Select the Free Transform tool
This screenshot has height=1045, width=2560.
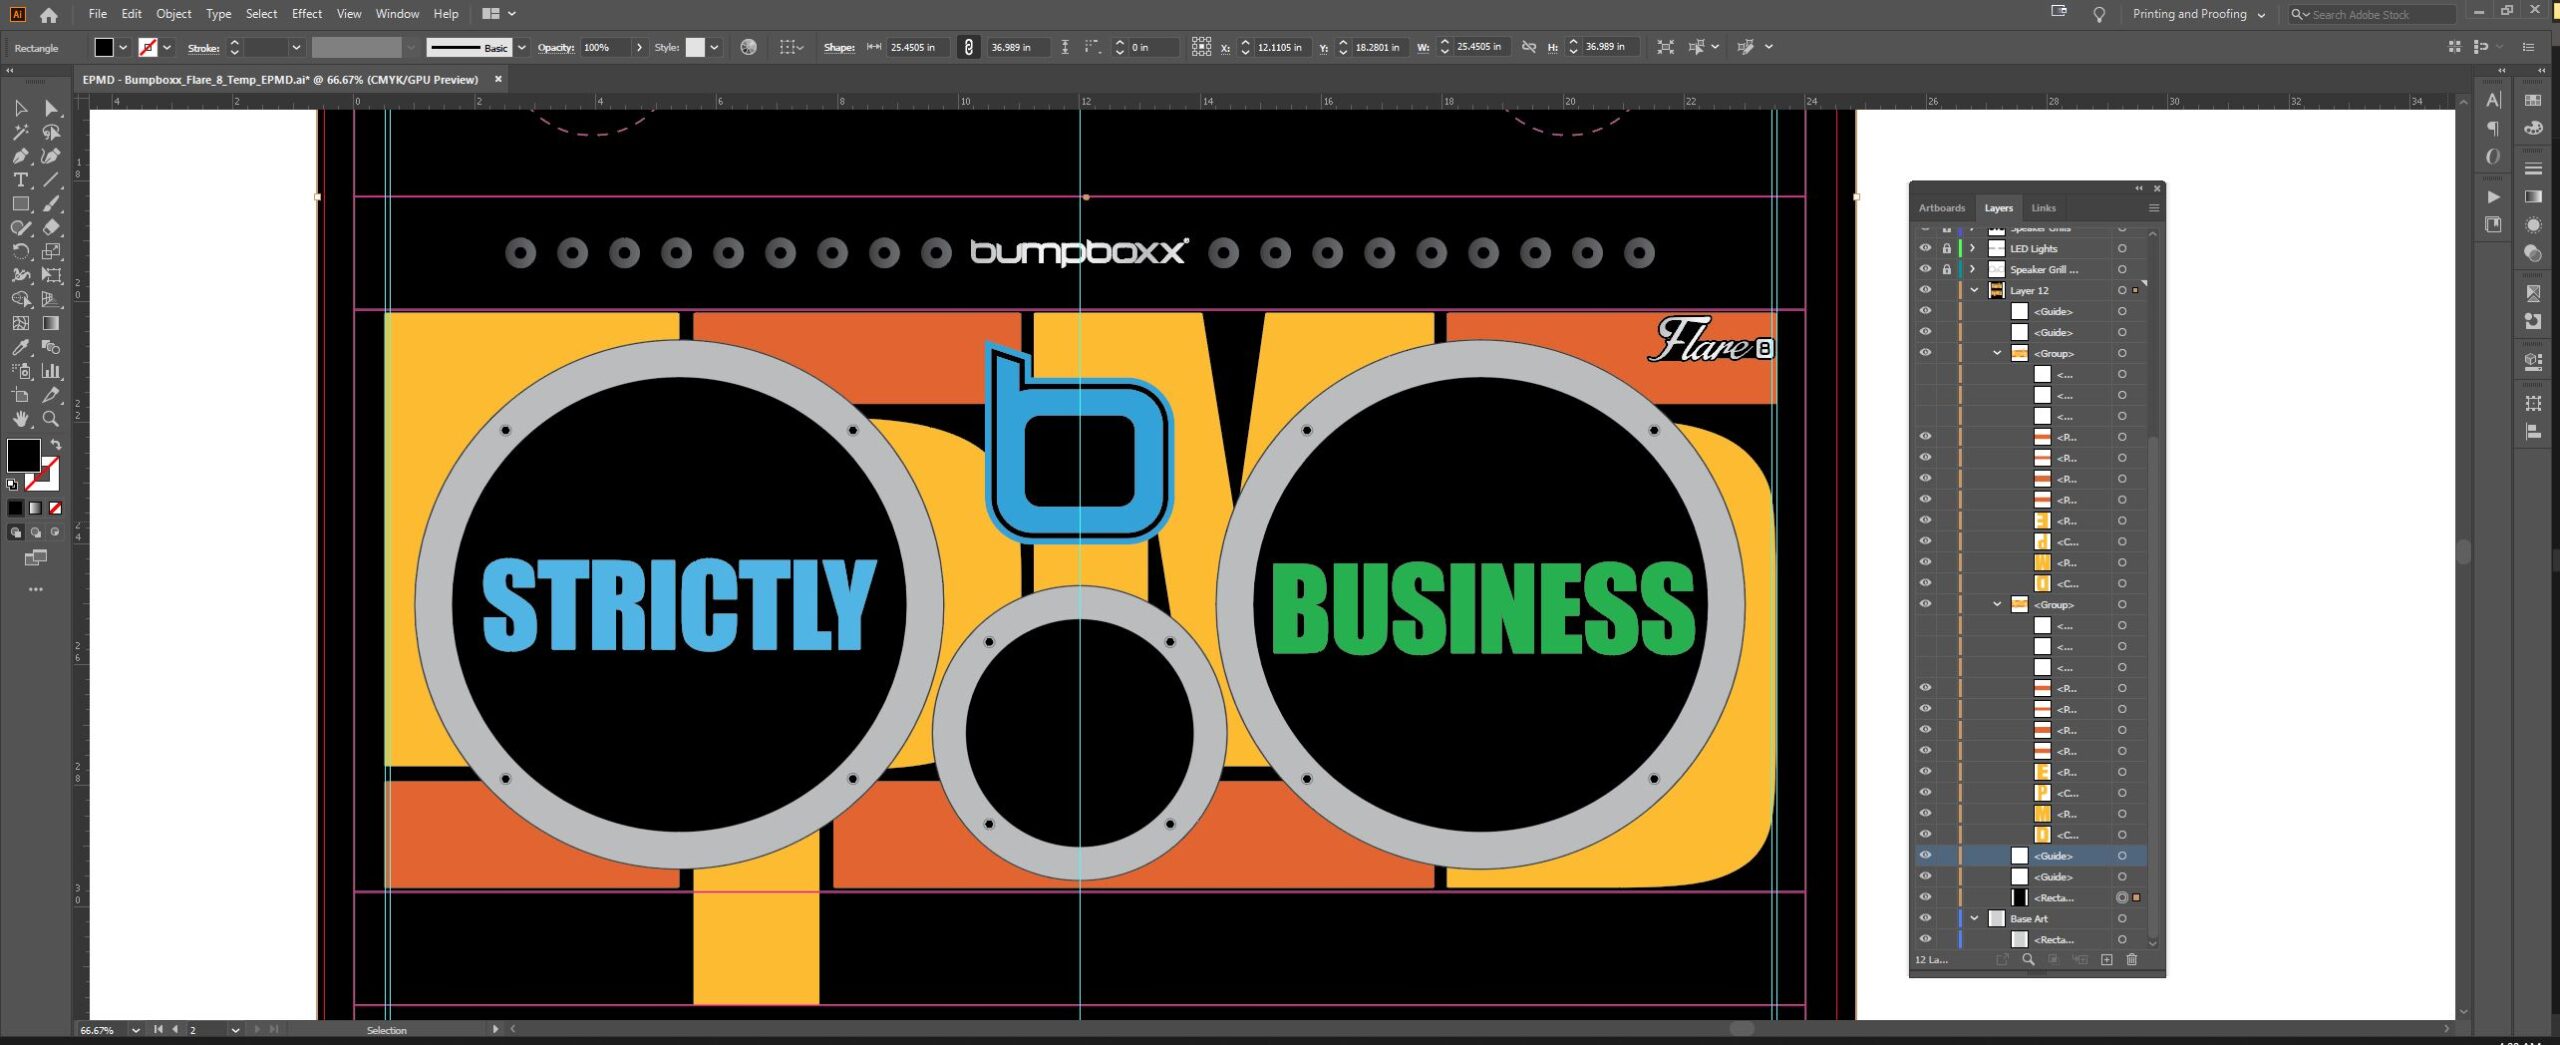pyautogui.click(x=51, y=276)
